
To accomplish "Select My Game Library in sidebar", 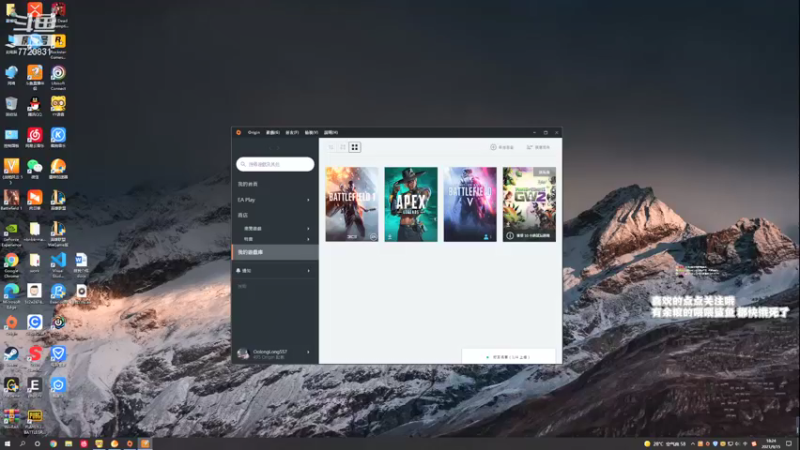I will tap(275, 252).
